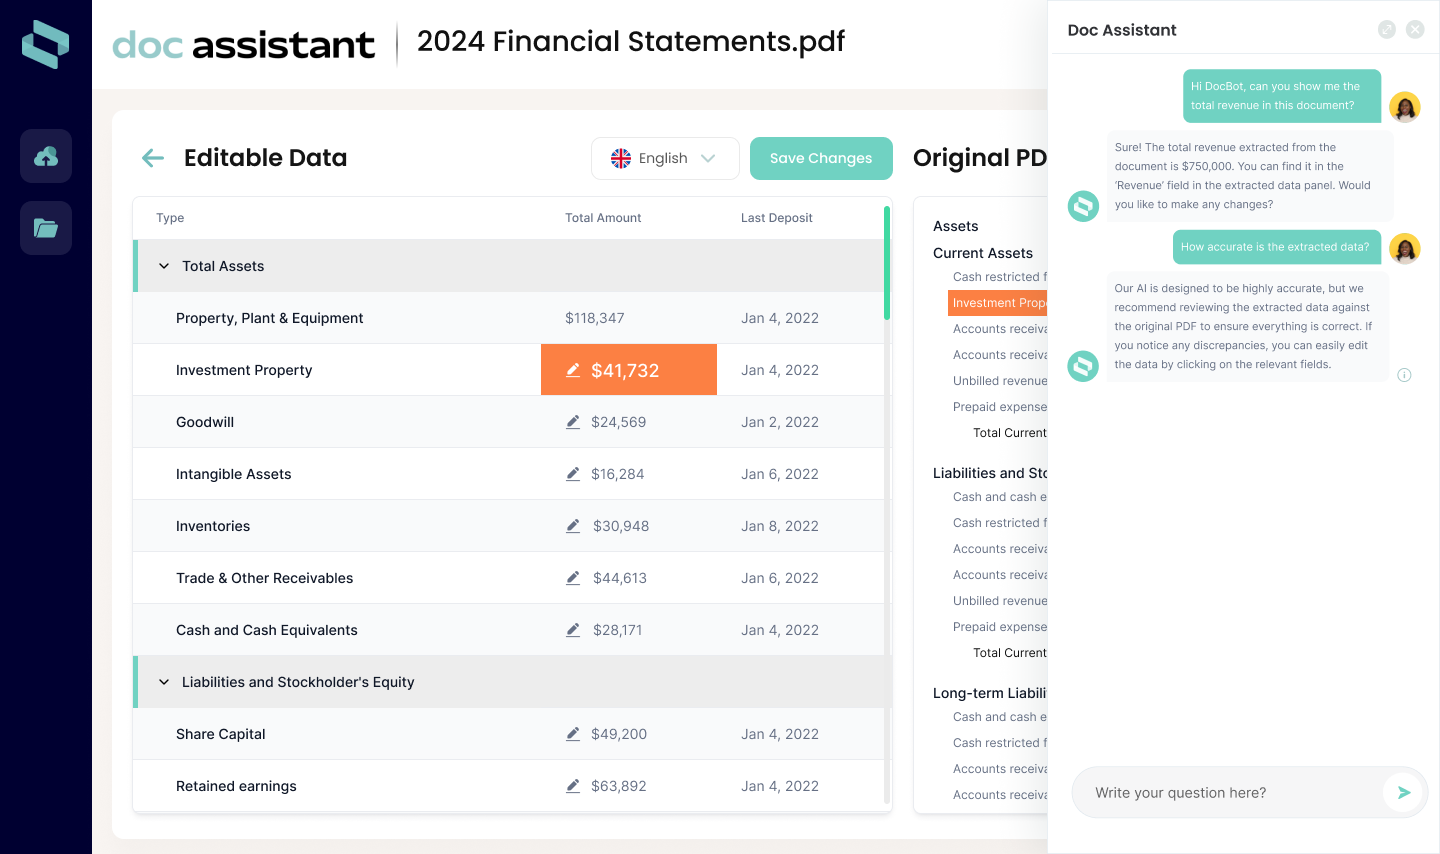Open the cloud upload sidebar icon
Image resolution: width=1440 pixels, height=854 pixels.
(x=46, y=156)
